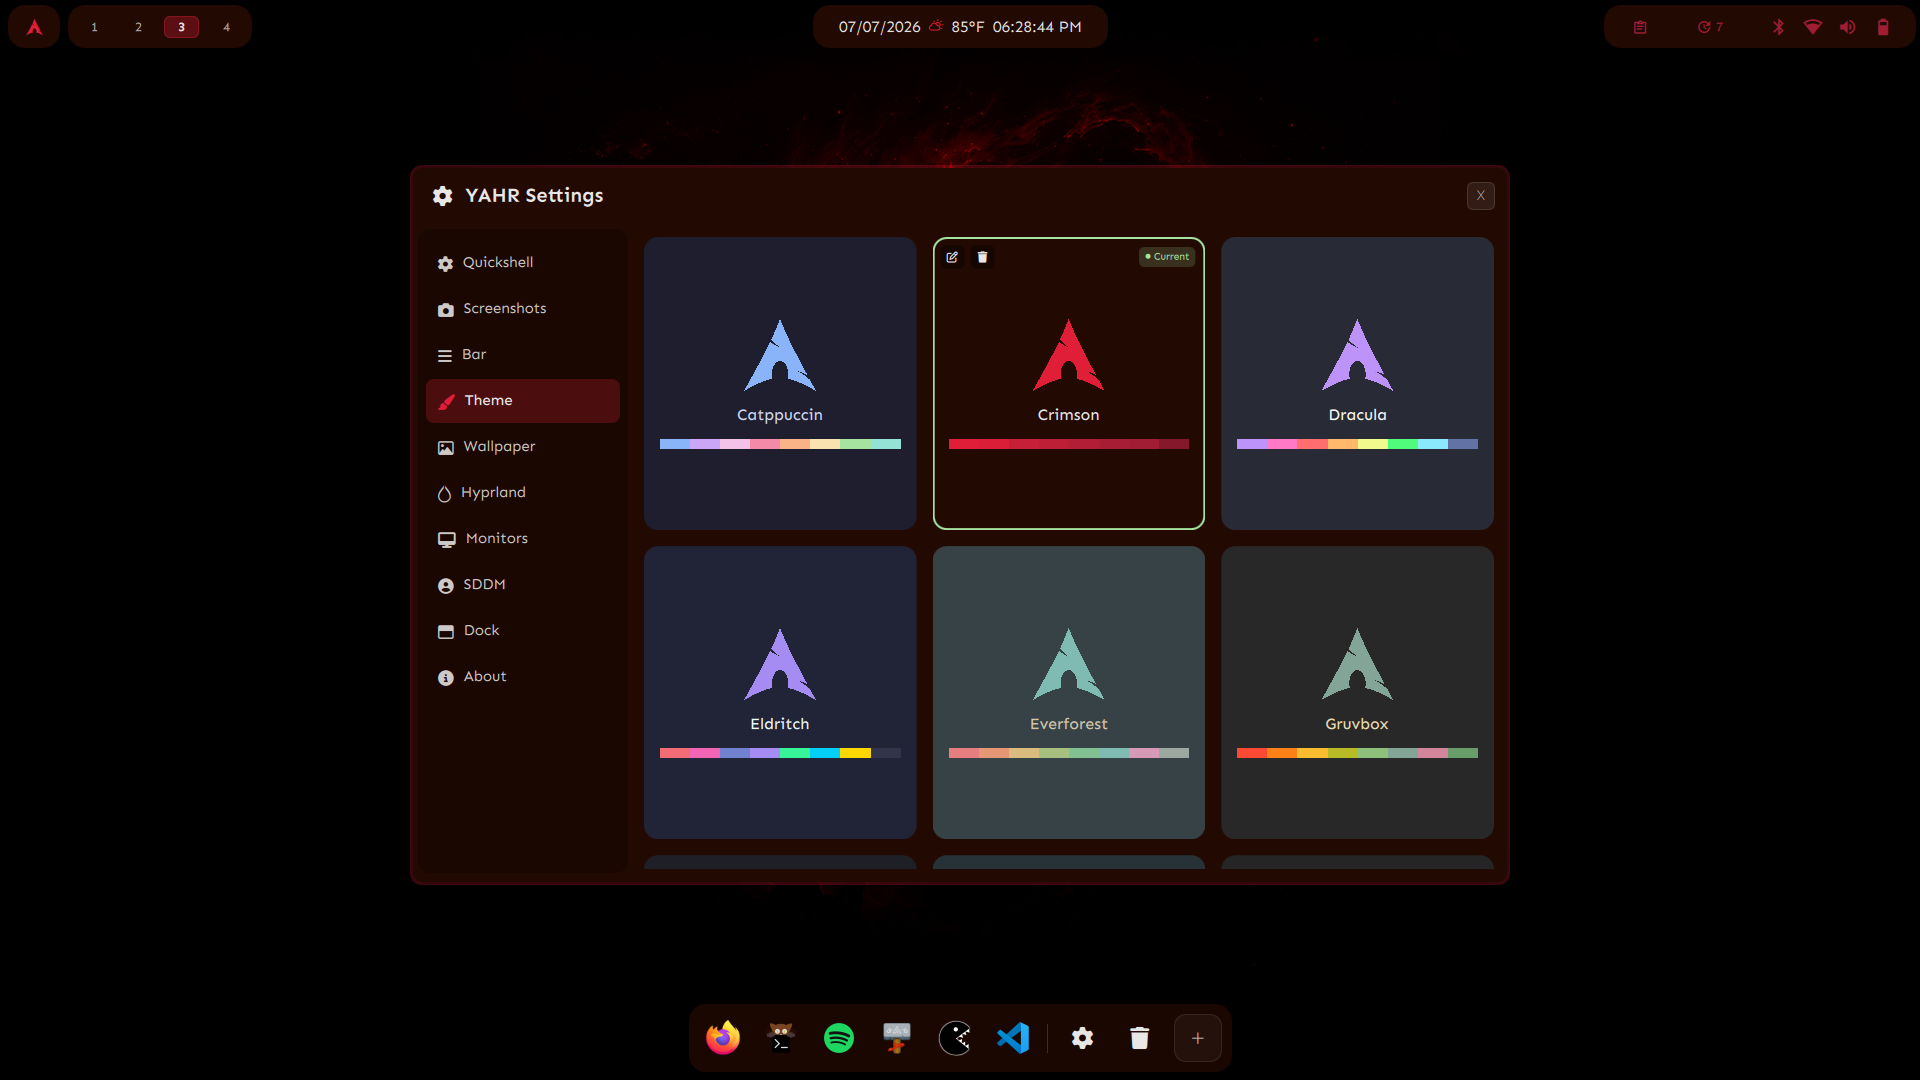Viewport: 1920px width, 1080px height.
Task: Click the Arch logo launcher in top bar
Action: click(34, 27)
